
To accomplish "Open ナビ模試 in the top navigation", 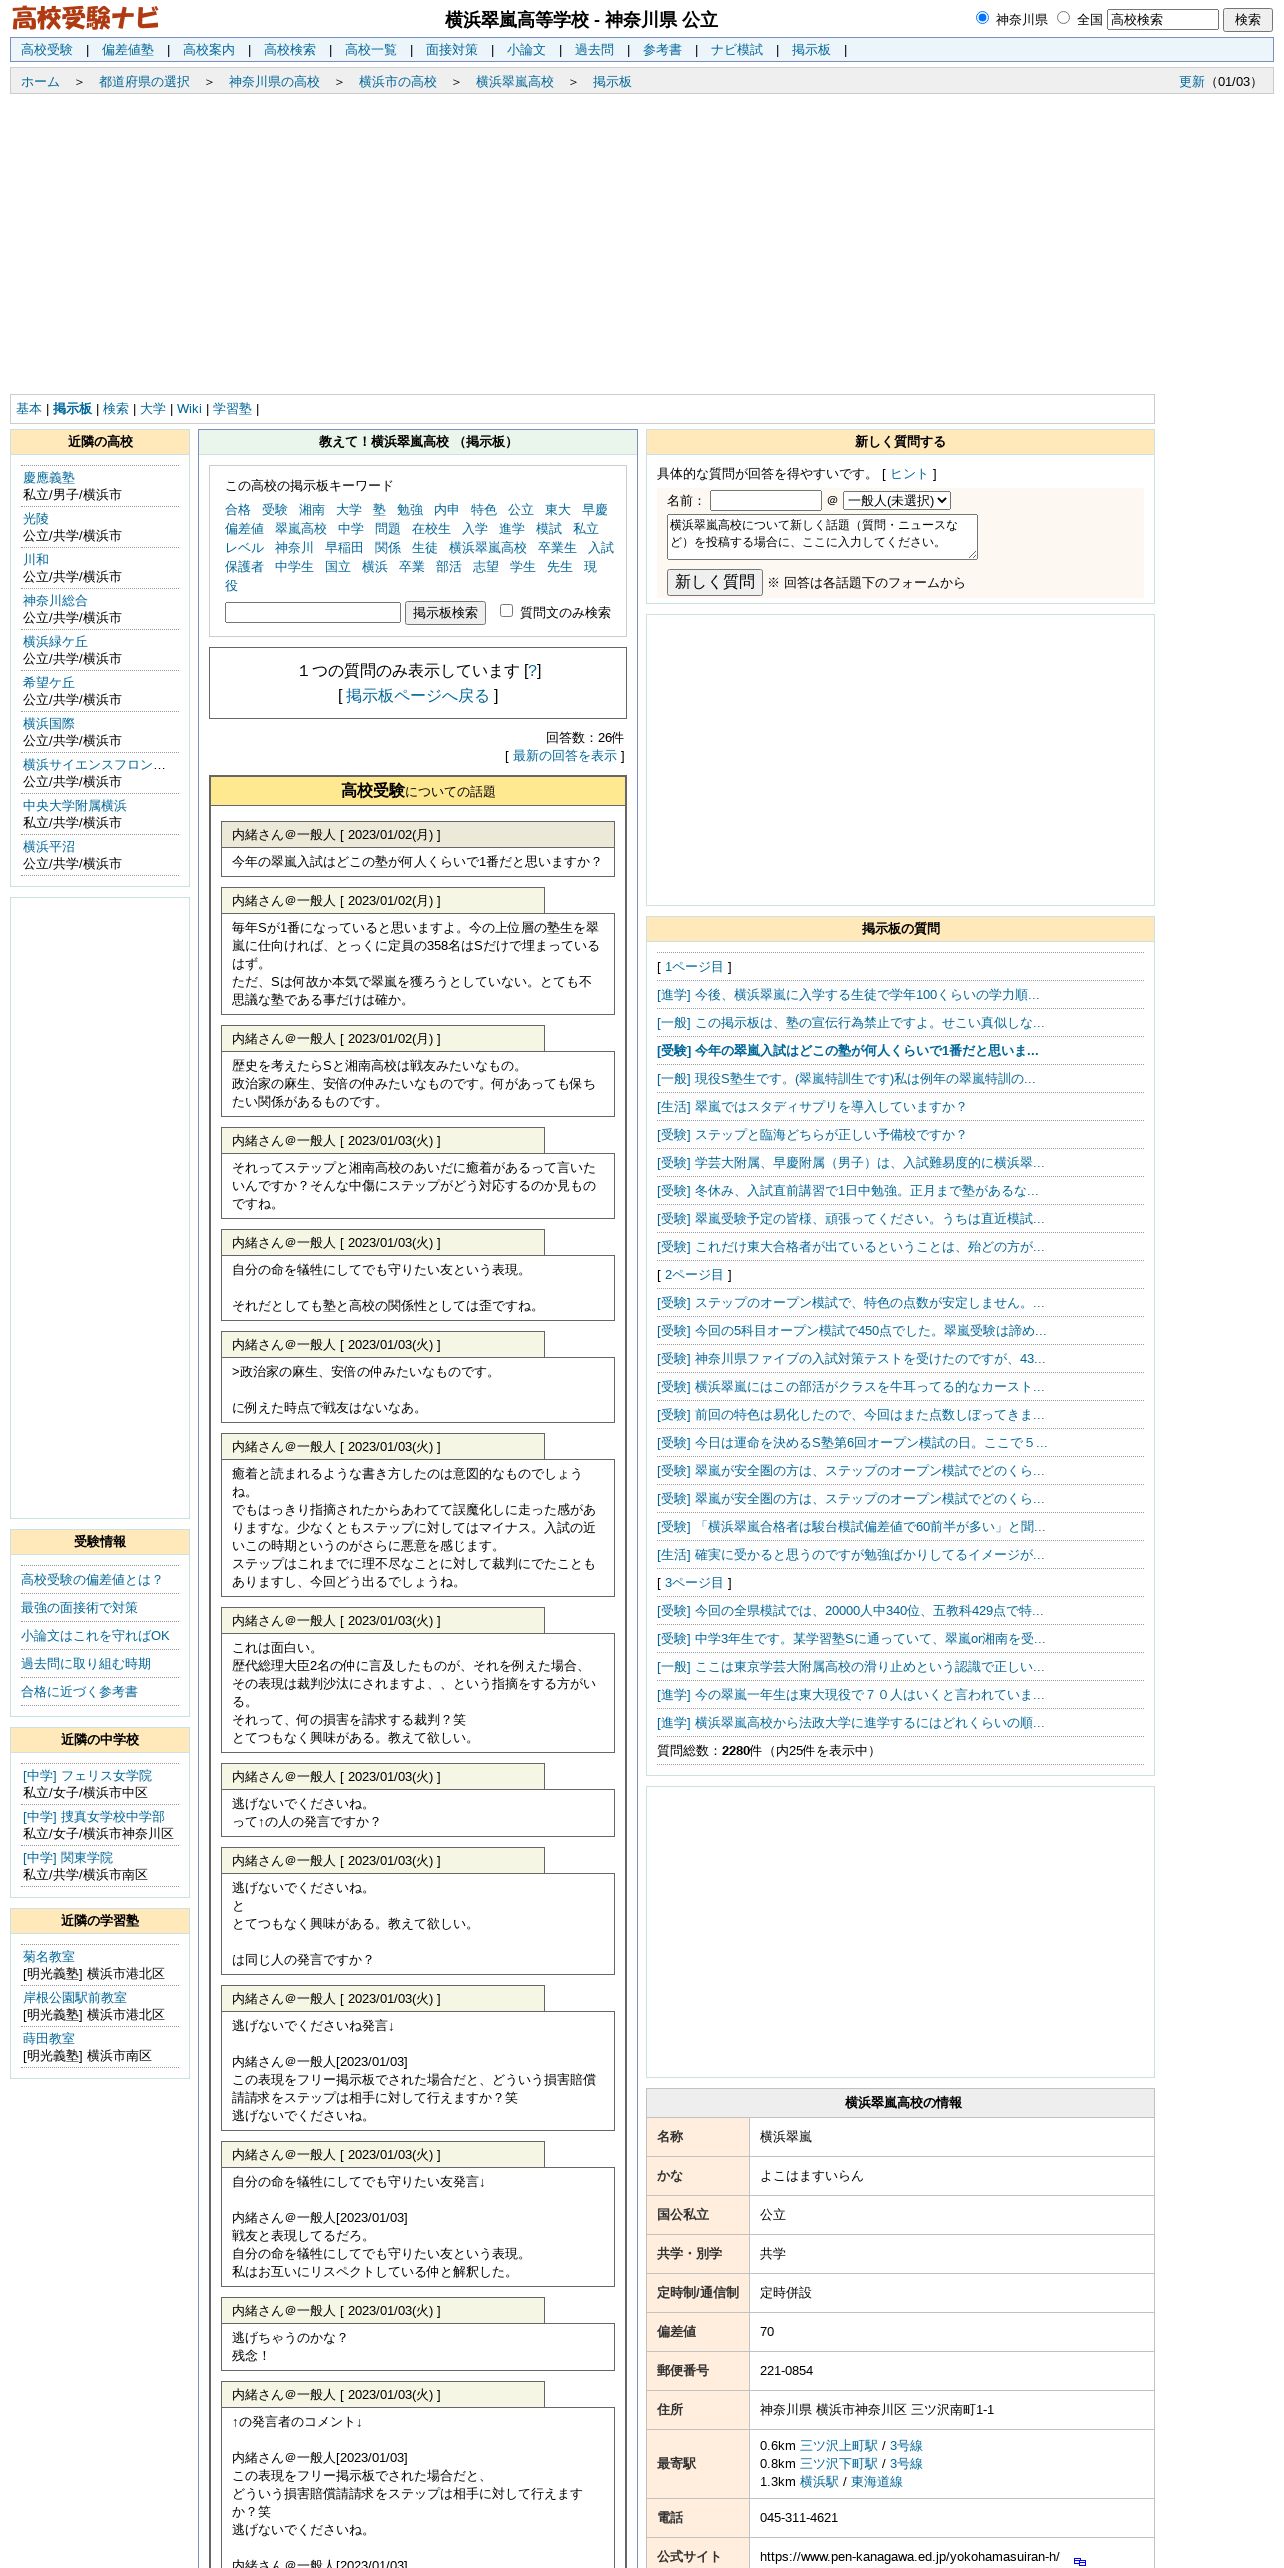I will click(x=737, y=50).
